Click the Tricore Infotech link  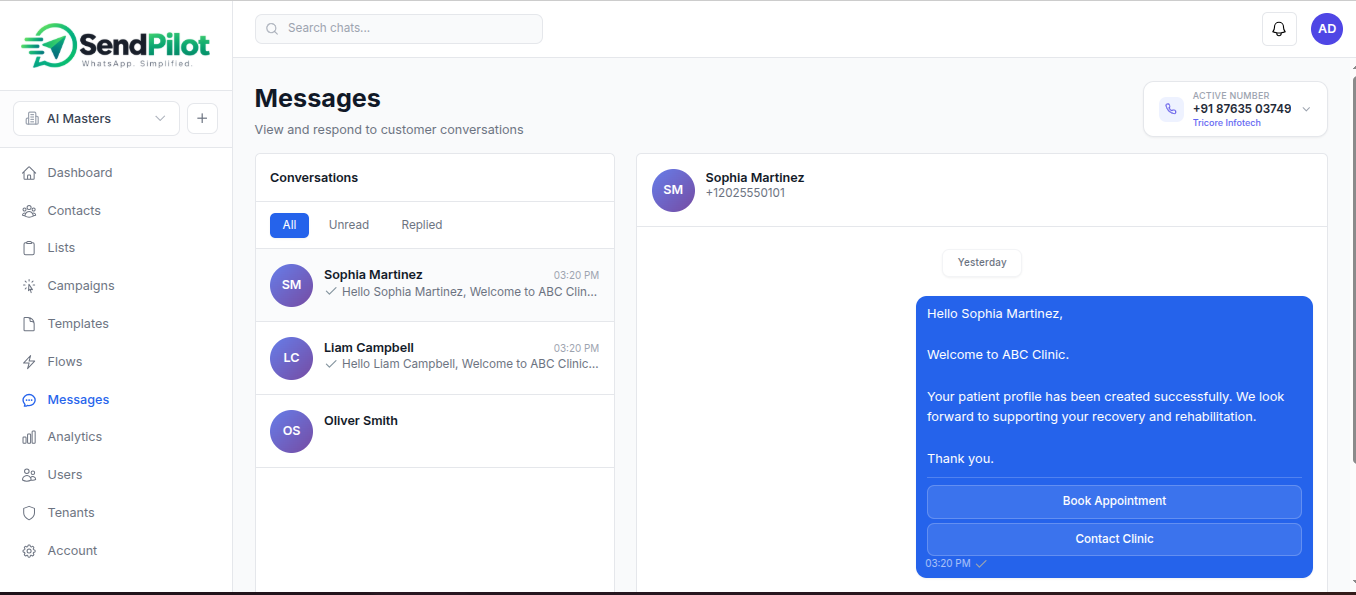coord(1226,123)
